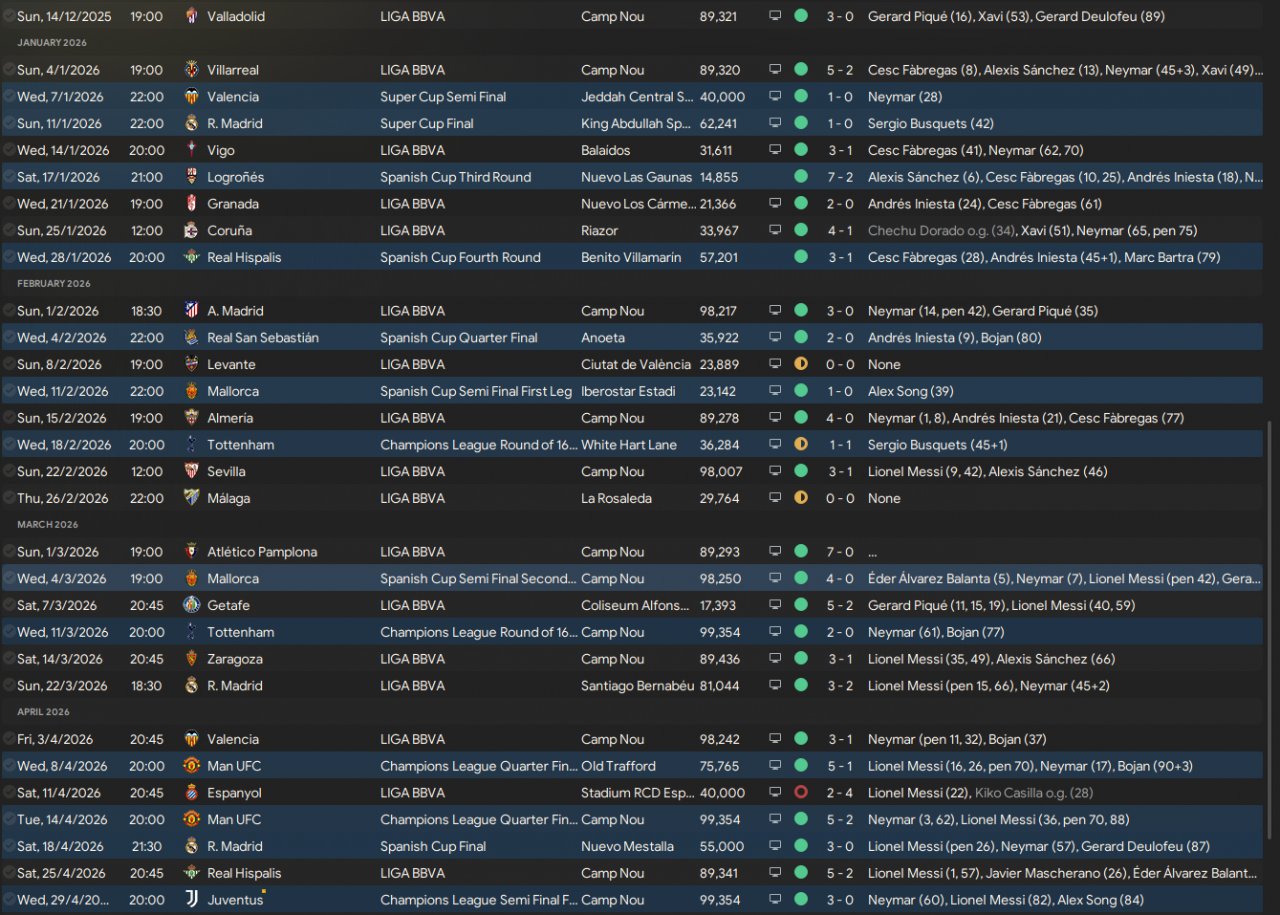Click the tick icon beside the Getafe fixture date
The width and height of the screenshot is (1280, 915).
pyautogui.click(x=9, y=606)
